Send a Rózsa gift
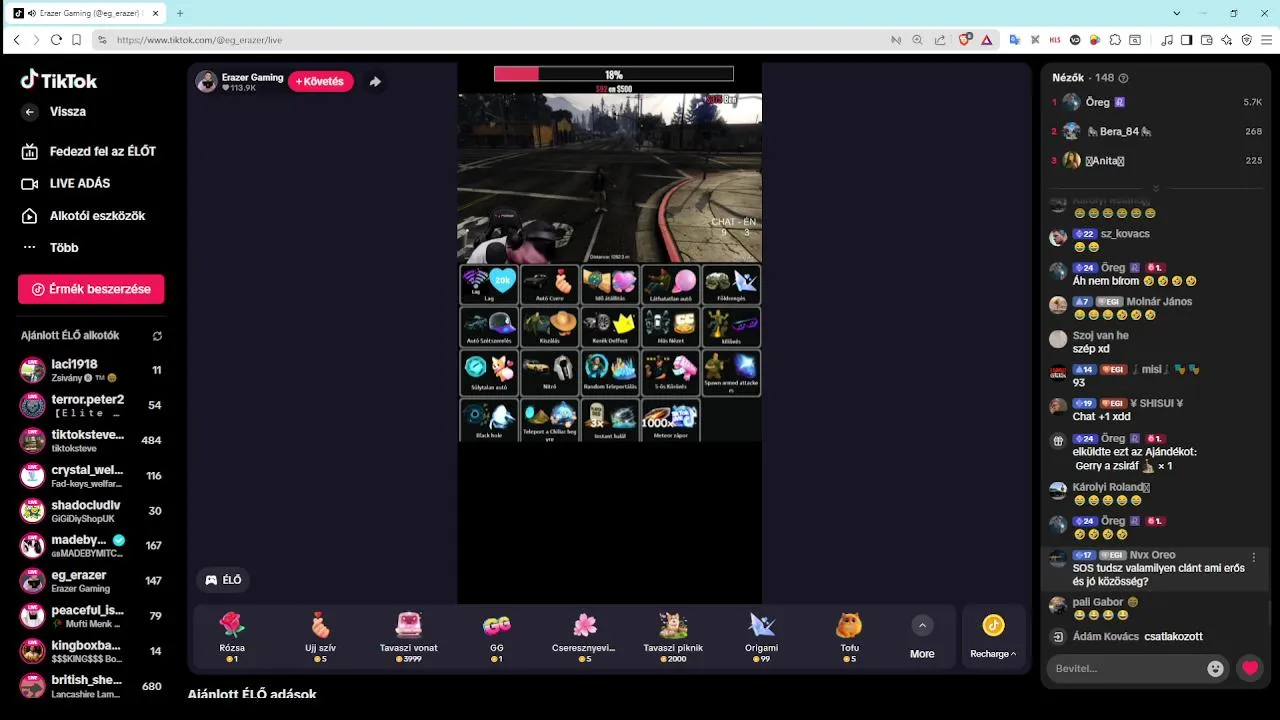The height and width of the screenshot is (720, 1280). point(232,636)
